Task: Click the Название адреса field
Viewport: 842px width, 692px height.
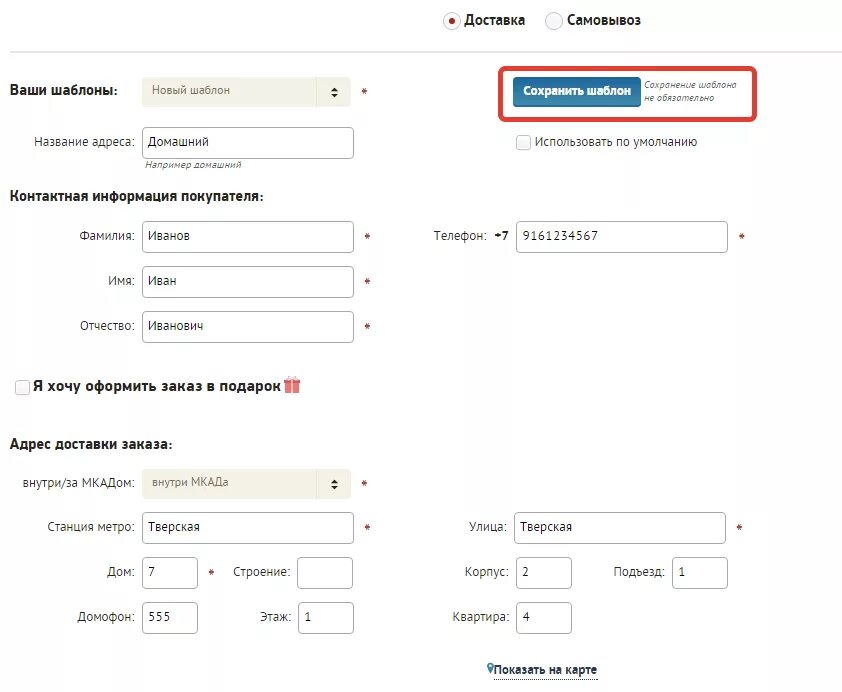Action: [x=248, y=143]
